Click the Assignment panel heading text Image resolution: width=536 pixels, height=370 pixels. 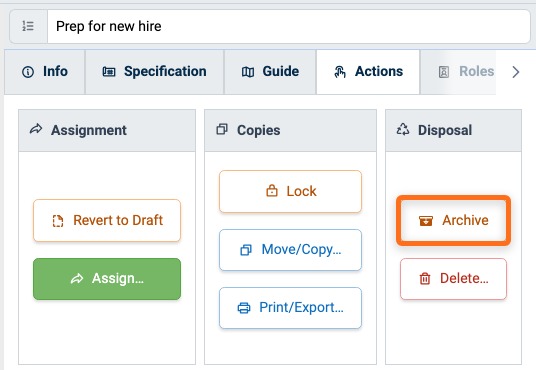(89, 130)
